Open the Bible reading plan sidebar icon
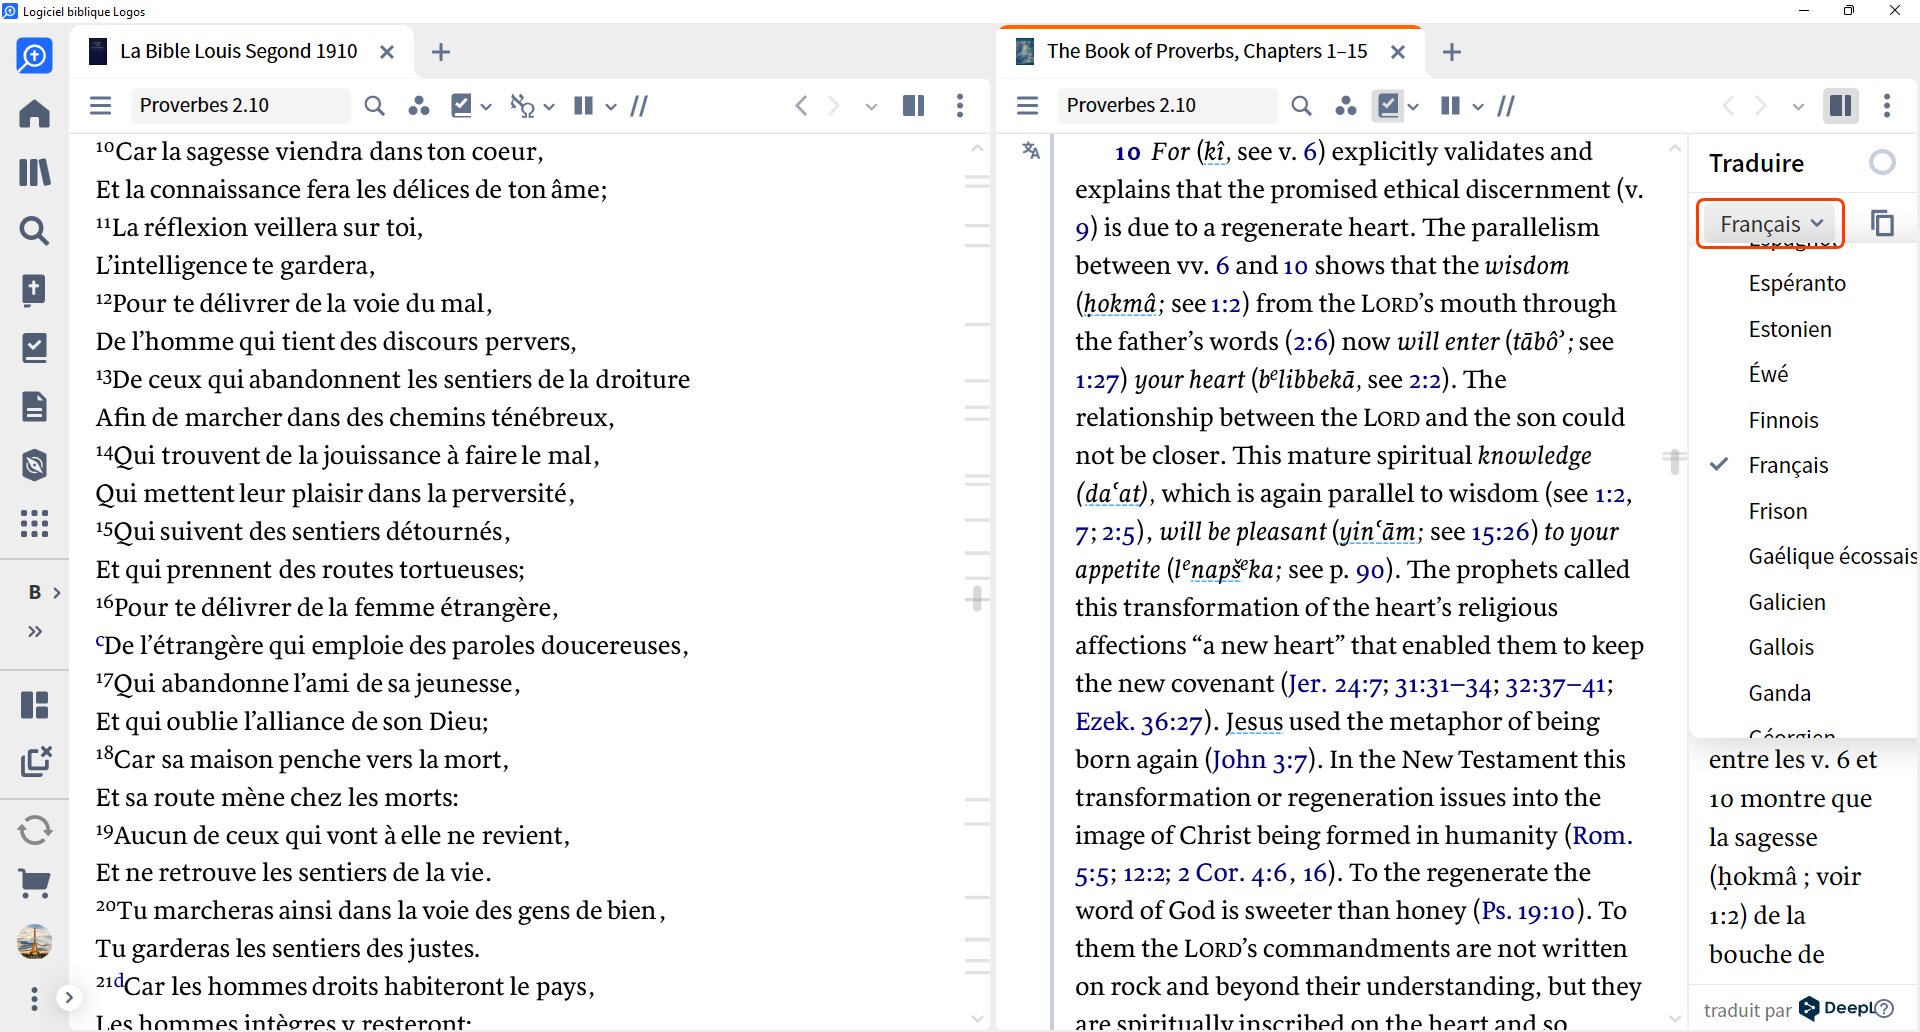Image resolution: width=1920 pixels, height=1032 pixels. [x=34, y=290]
